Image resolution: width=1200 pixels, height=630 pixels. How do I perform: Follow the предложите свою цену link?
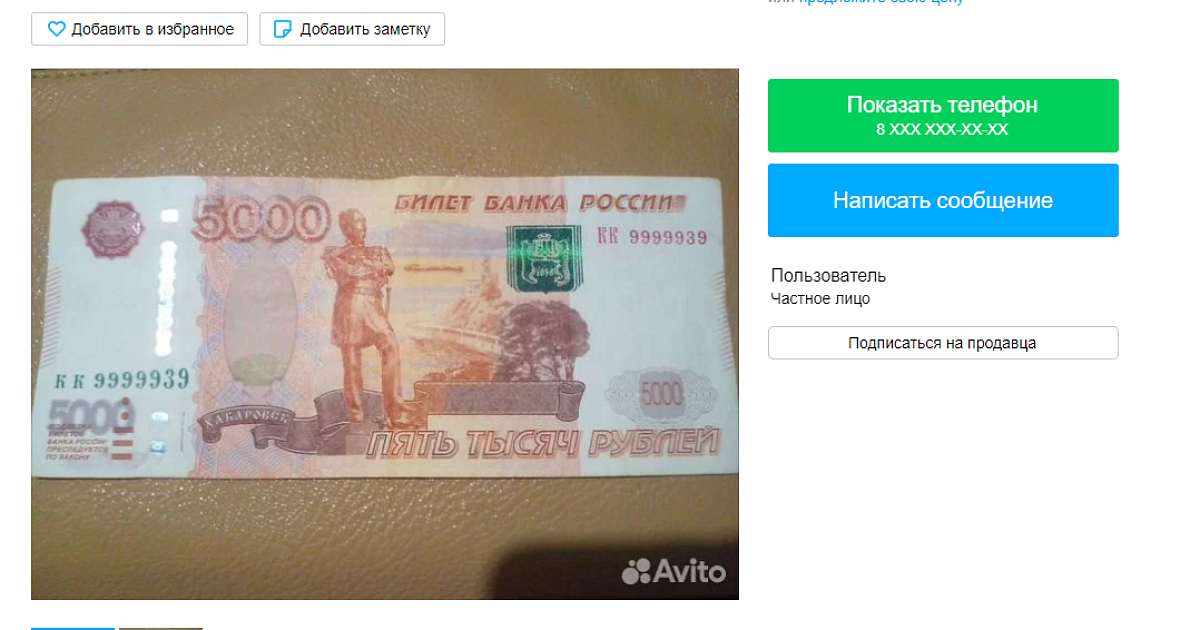(880, 2)
